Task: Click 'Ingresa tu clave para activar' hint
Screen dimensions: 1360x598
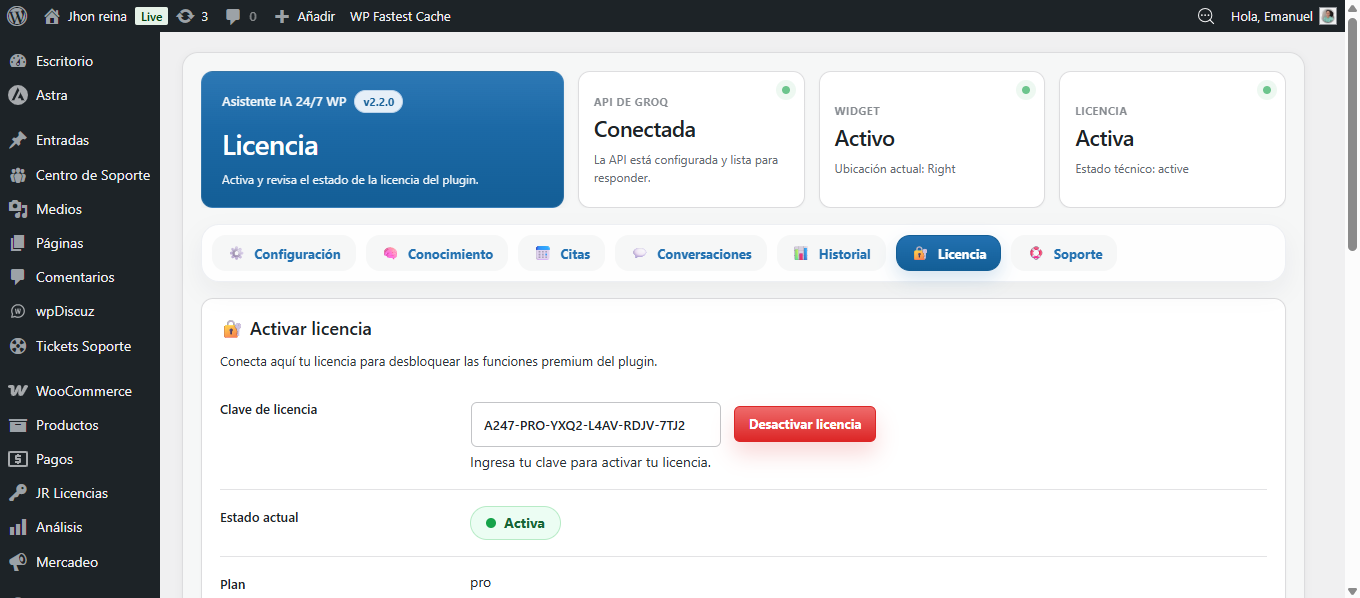Action: [x=591, y=463]
